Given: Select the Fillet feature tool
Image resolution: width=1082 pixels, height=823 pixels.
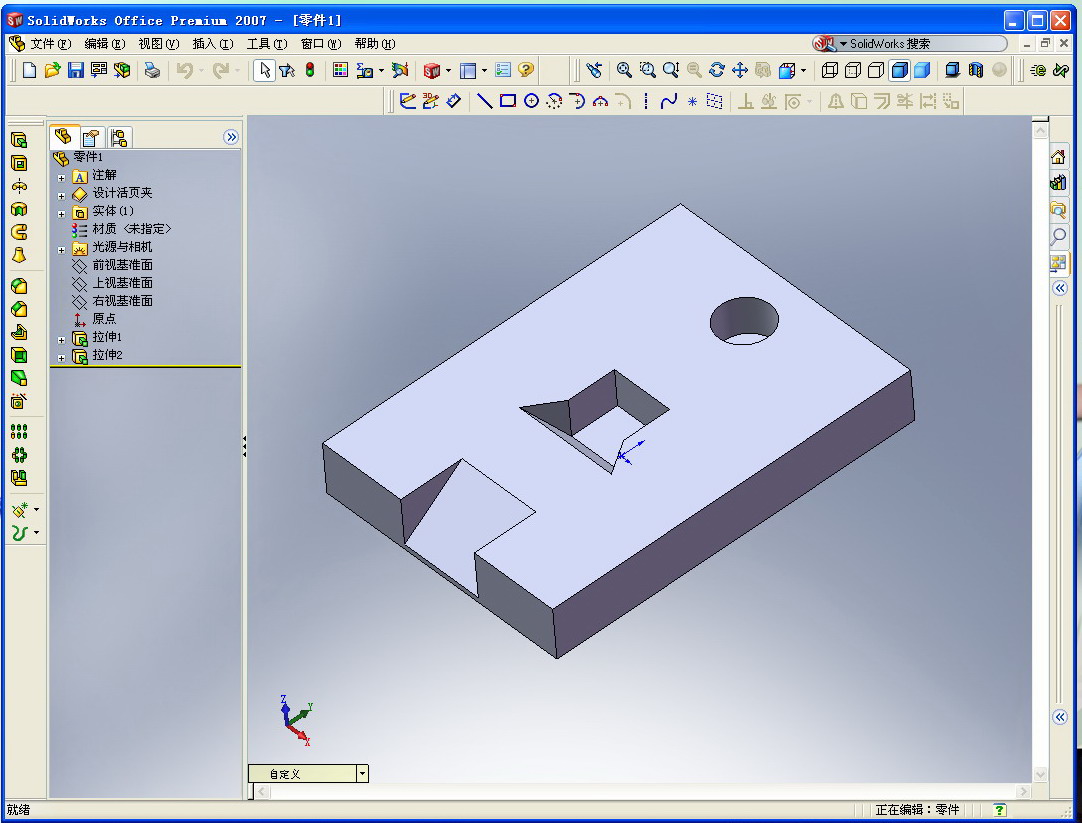Looking at the screenshot, I should (x=19, y=286).
